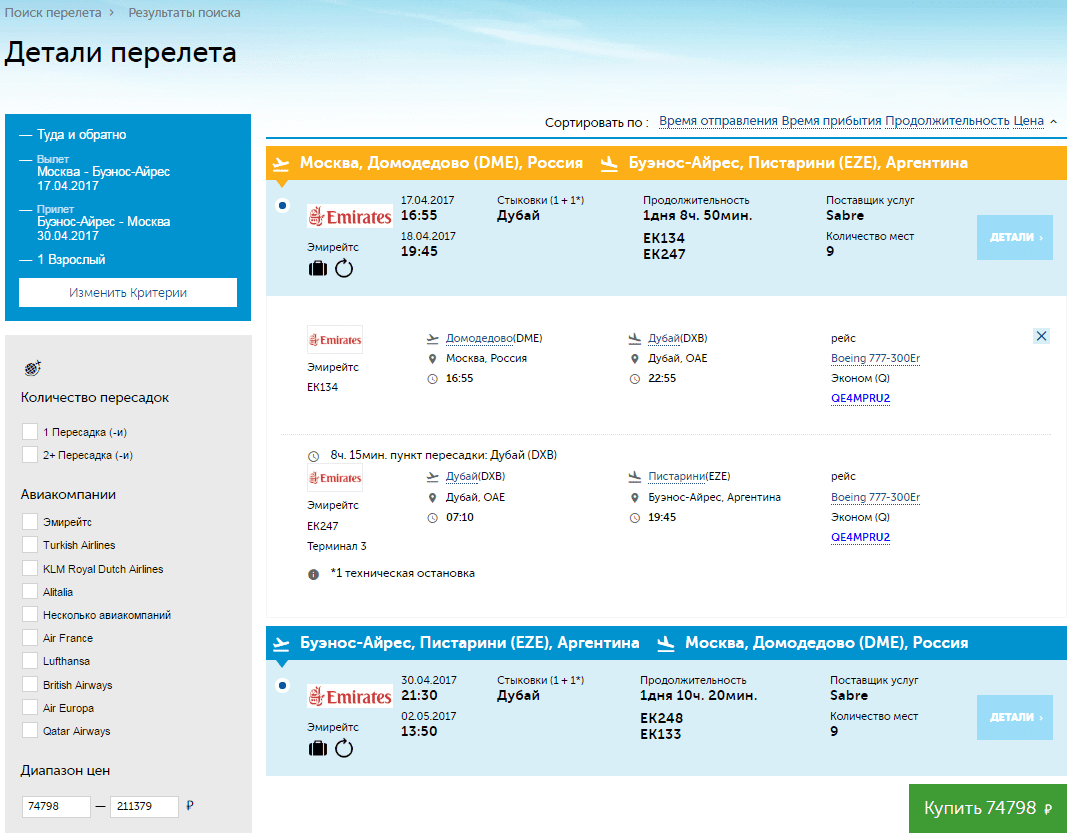The width and height of the screenshot is (1067, 833).
Task: Sort results by Время отправления
Action: (718, 121)
